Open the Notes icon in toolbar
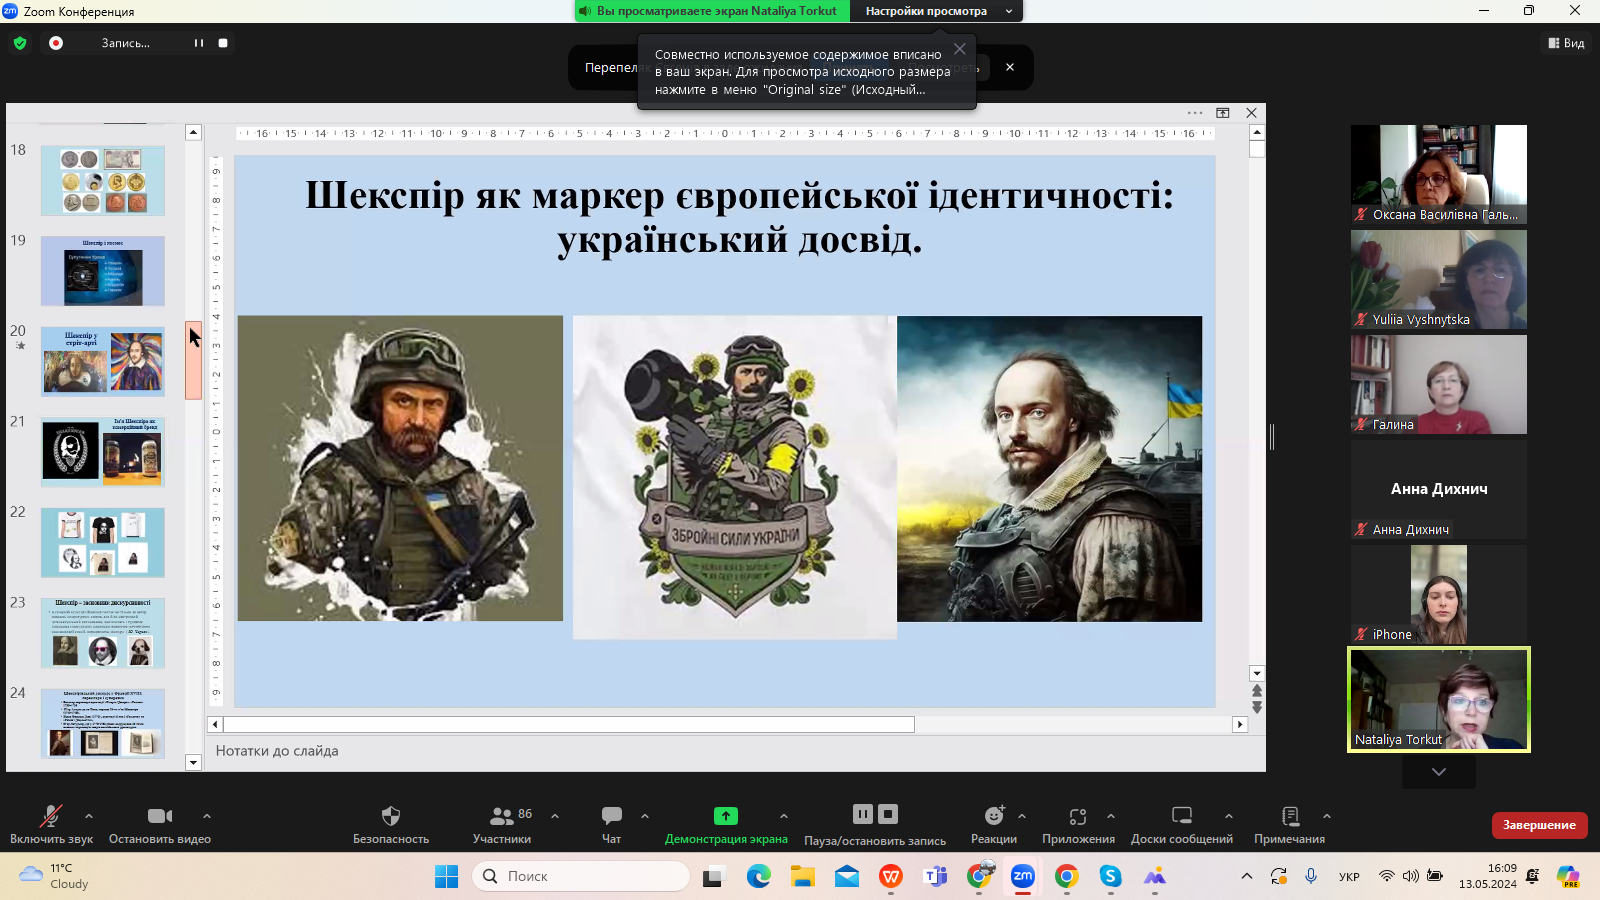This screenshot has height=900, width=1600. coord(1289,816)
